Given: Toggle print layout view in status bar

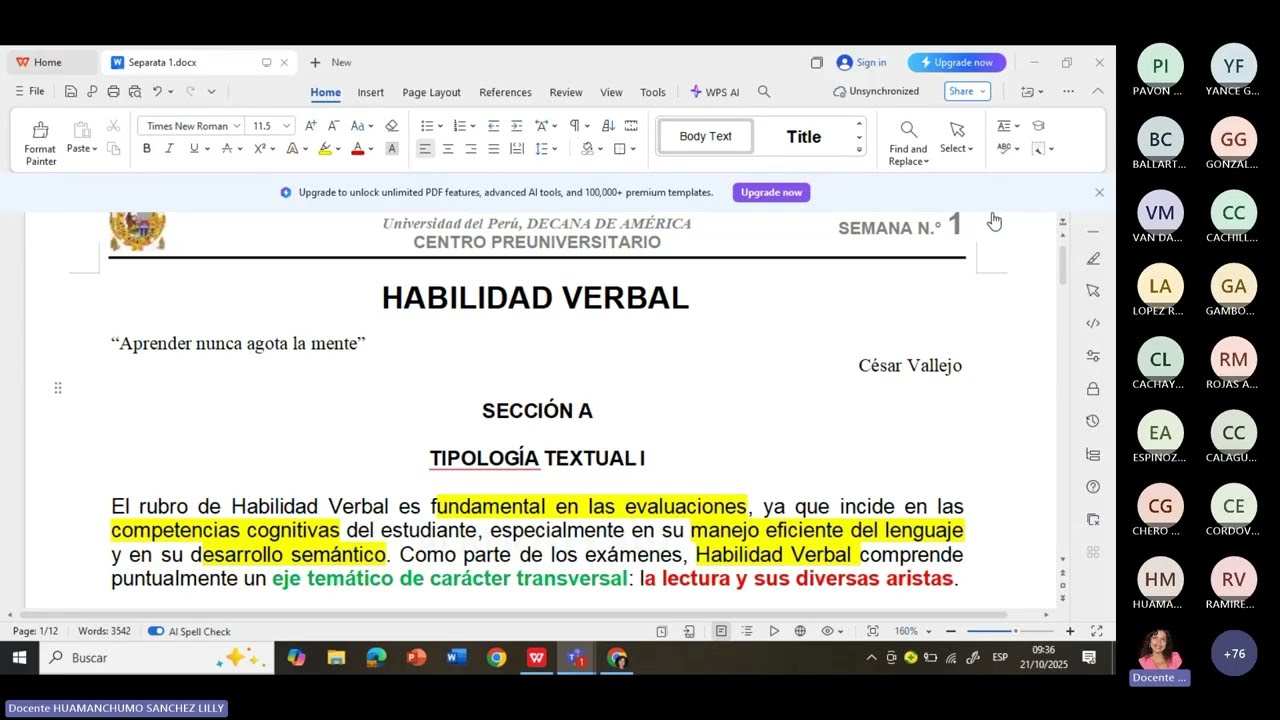Looking at the screenshot, I should tap(721, 631).
